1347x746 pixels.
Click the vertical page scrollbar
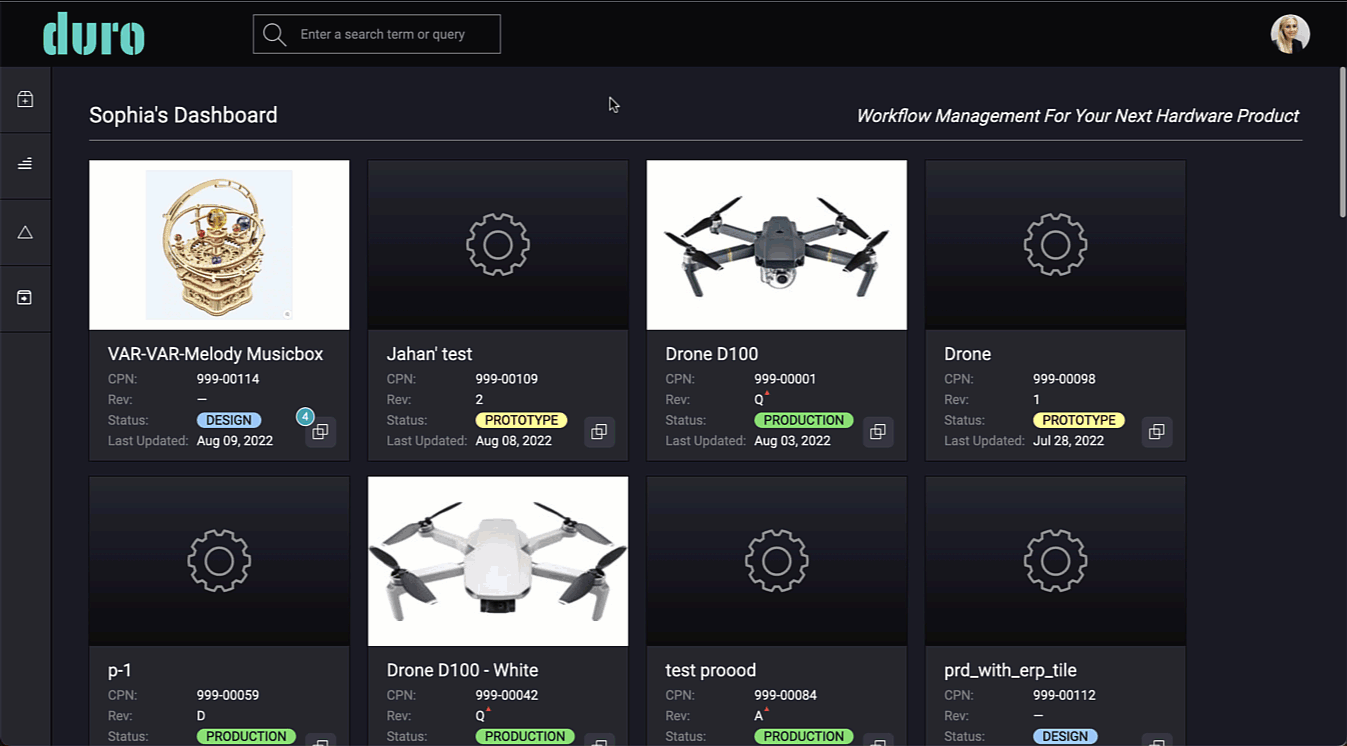[x=1342, y=140]
